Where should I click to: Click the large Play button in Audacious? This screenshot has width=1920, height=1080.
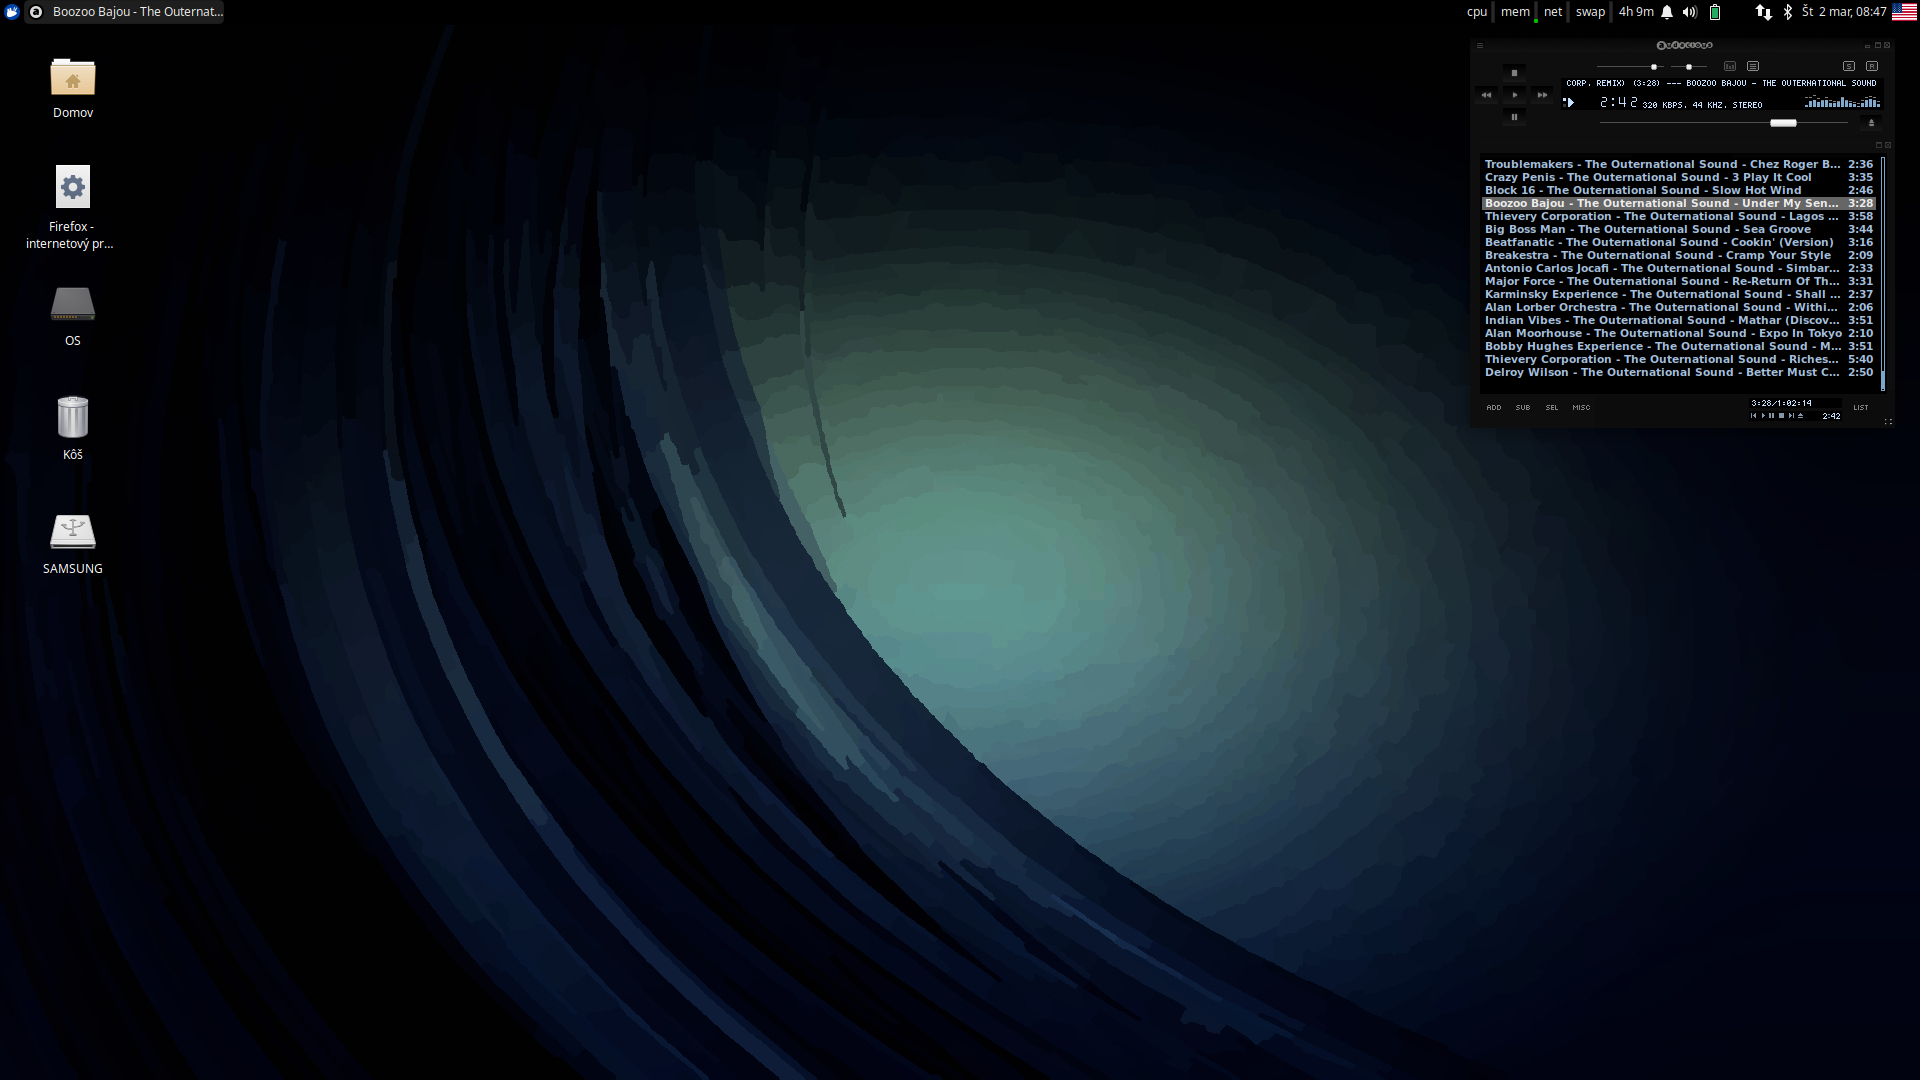pyautogui.click(x=1514, y=95)
